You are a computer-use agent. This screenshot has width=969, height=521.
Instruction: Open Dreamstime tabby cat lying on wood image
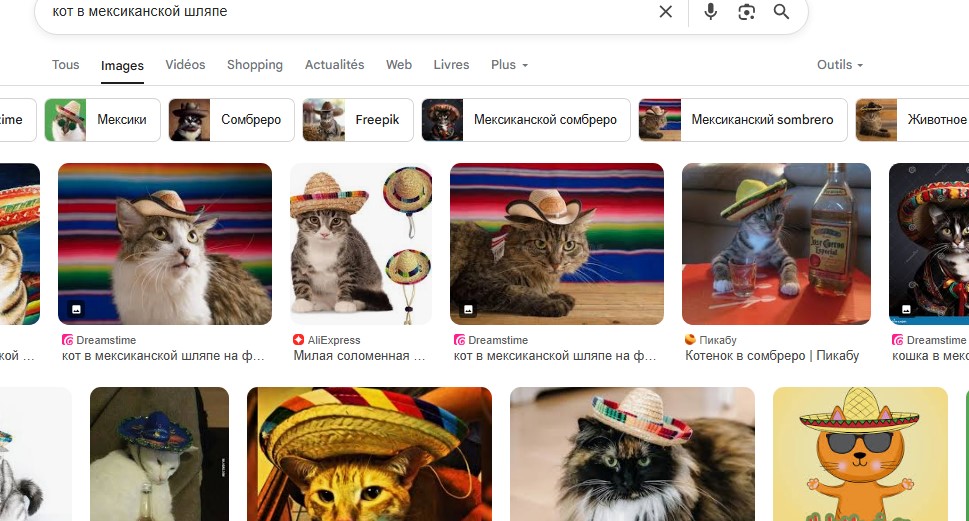coord(557,244)
